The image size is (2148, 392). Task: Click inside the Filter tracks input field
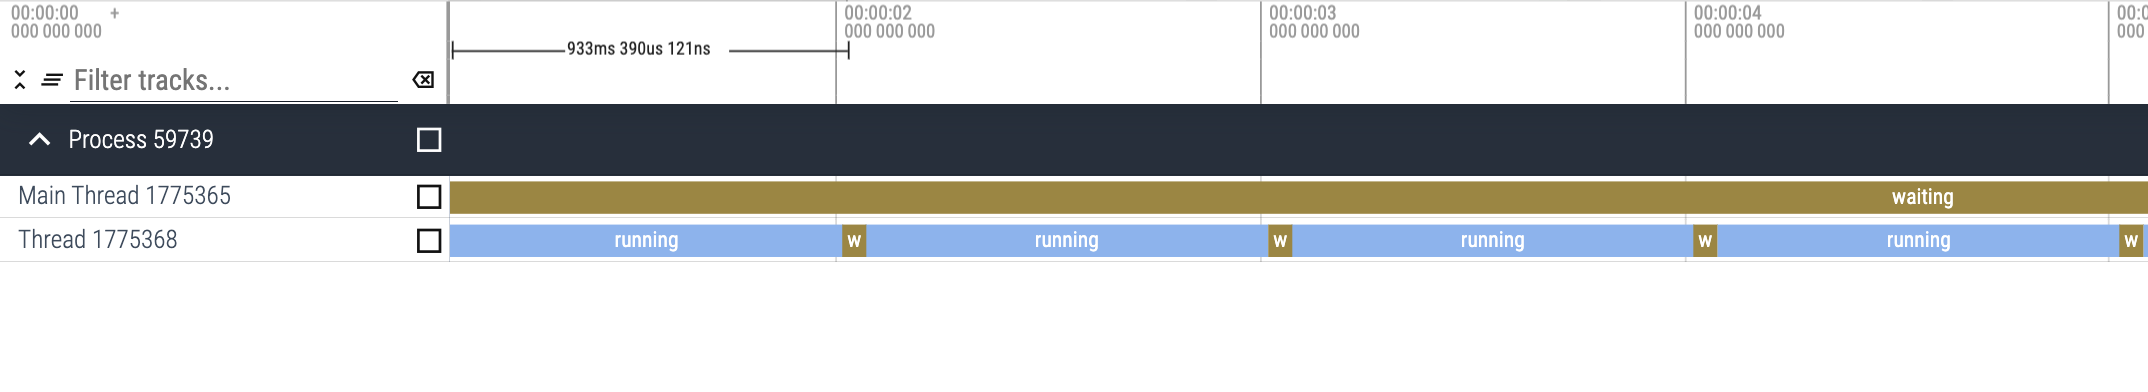(x=235, y=80)
